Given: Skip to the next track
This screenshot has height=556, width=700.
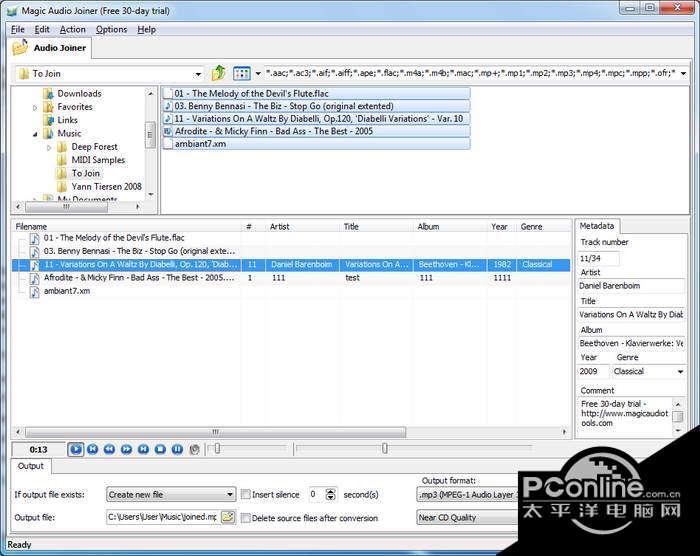Looking at the screenshot, I should point(143,449).
